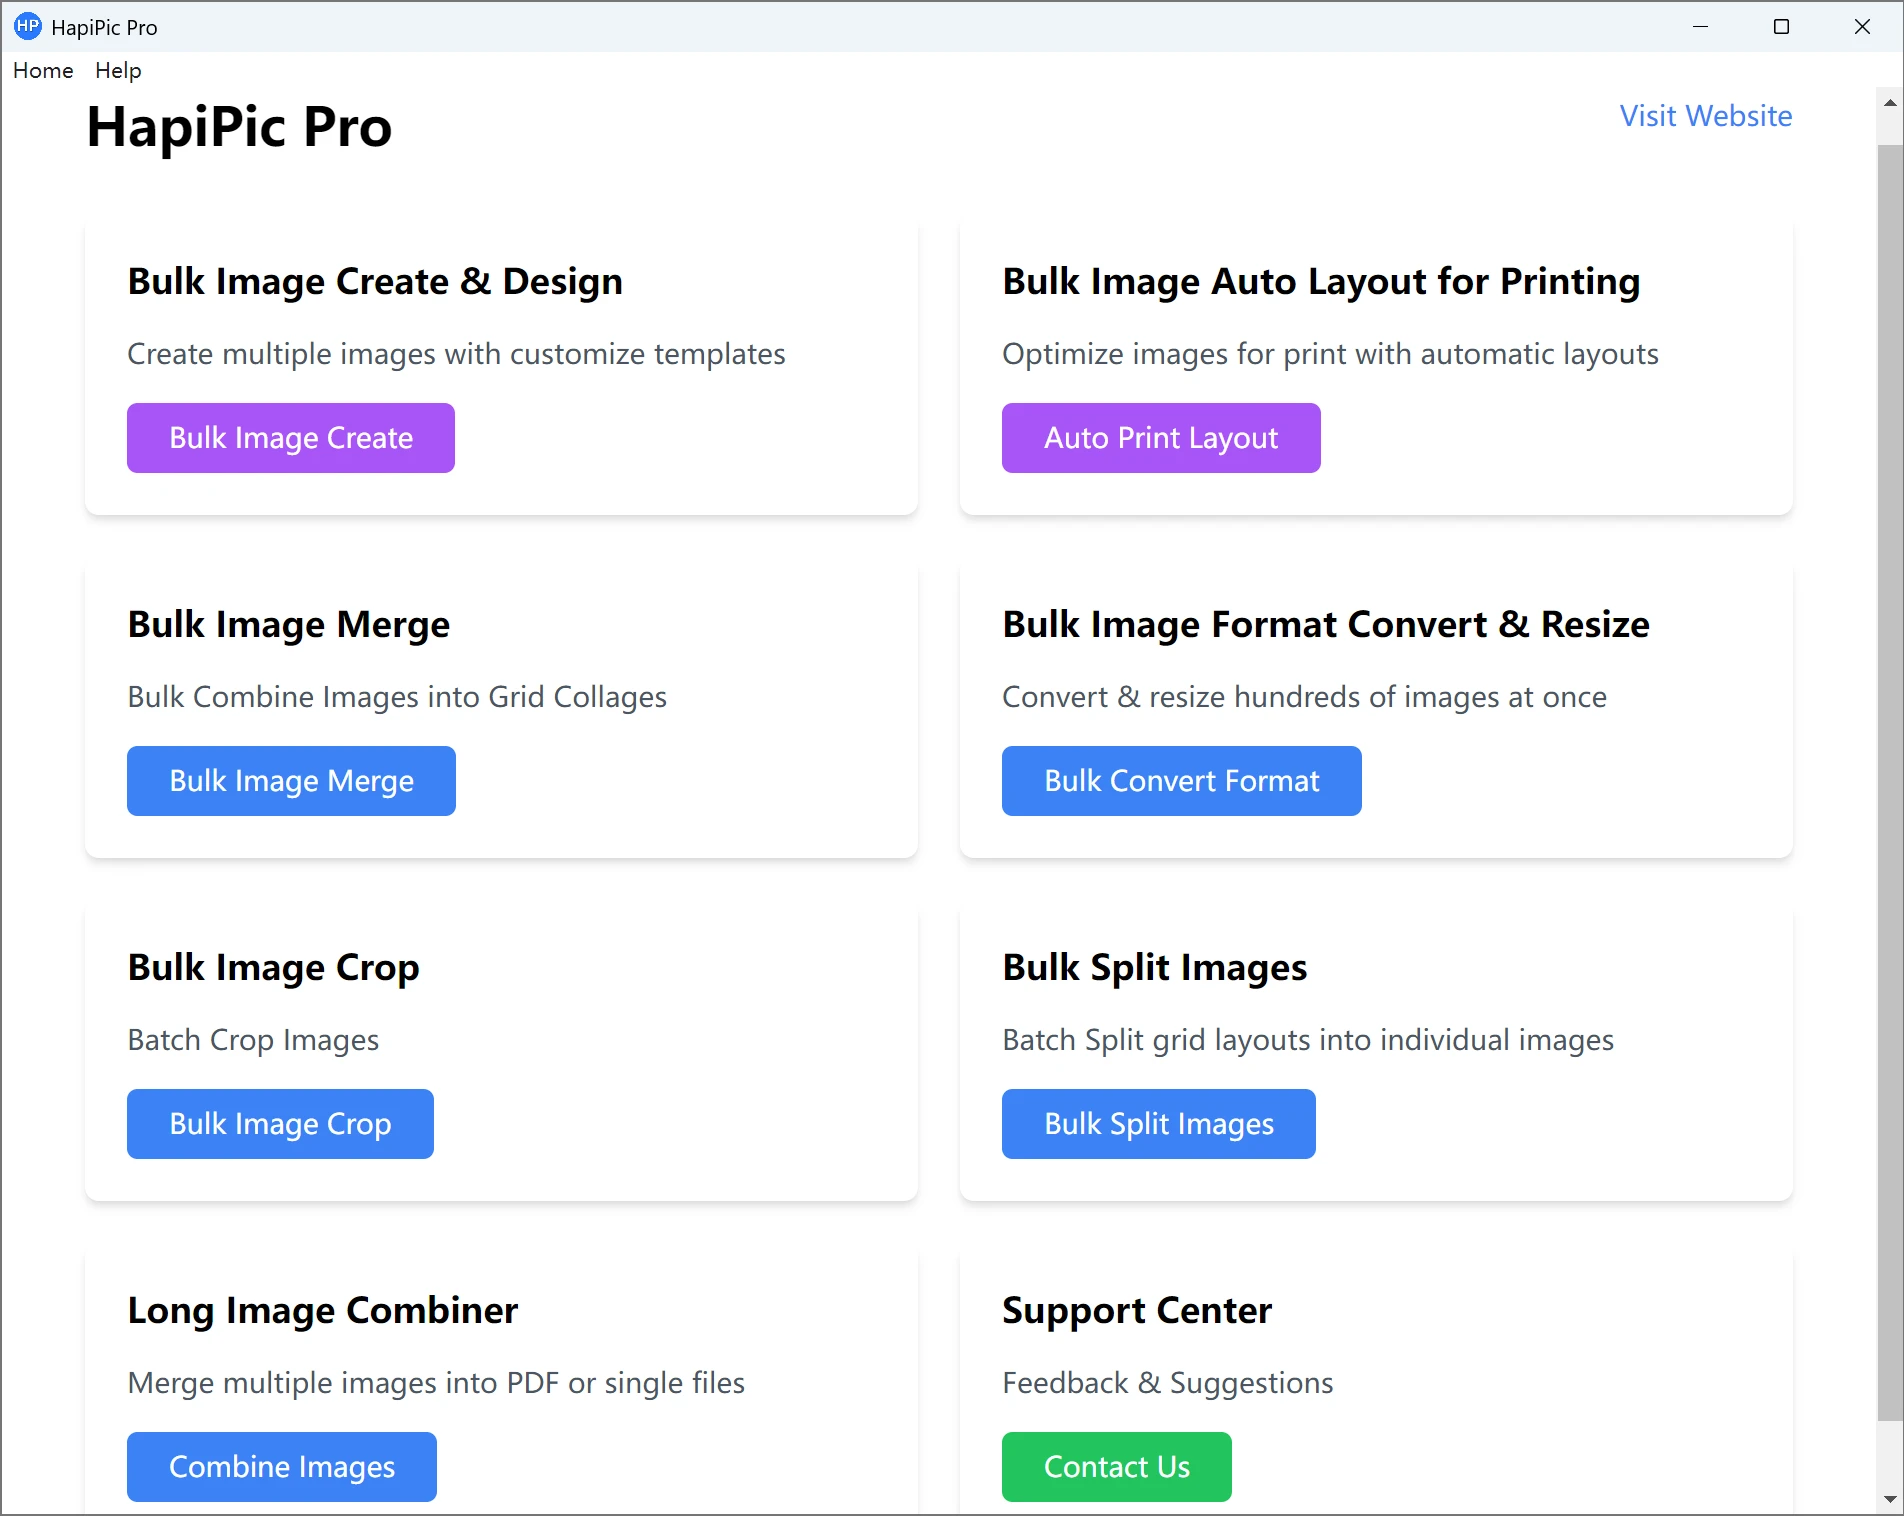This screenshot has width=1904, height=1516.
Task: Click 'Create multiple images with customize templates' text
Action: 456,354
